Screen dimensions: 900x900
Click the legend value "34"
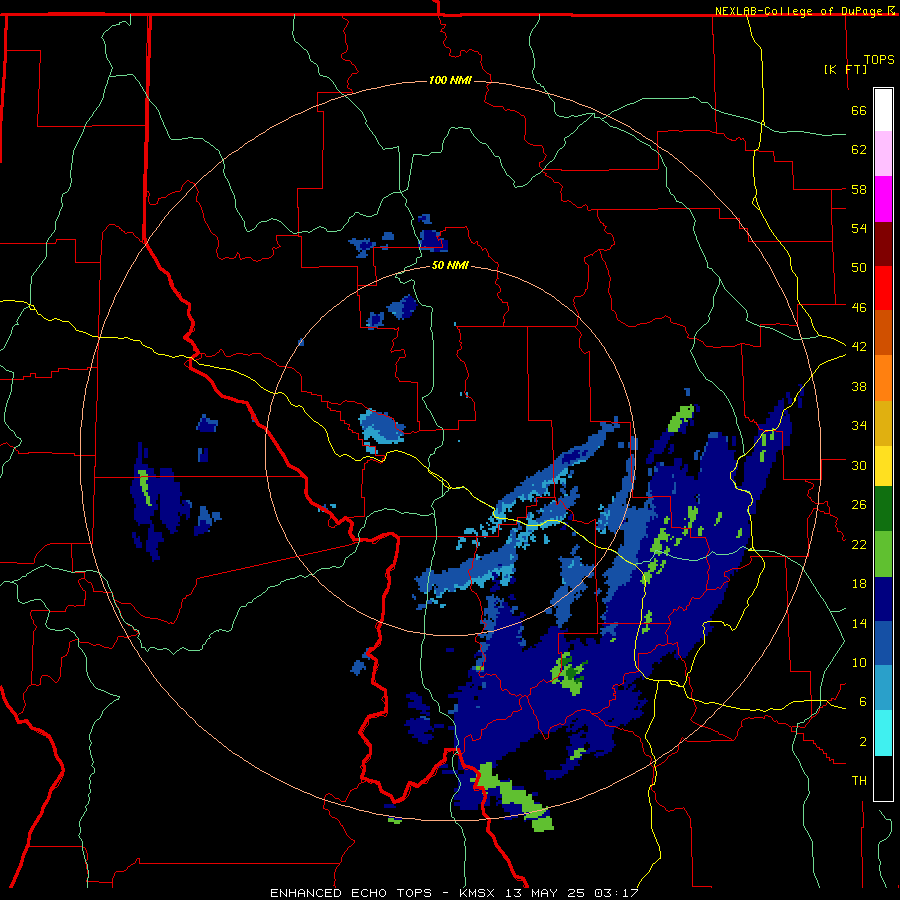(x=859, y=425)
